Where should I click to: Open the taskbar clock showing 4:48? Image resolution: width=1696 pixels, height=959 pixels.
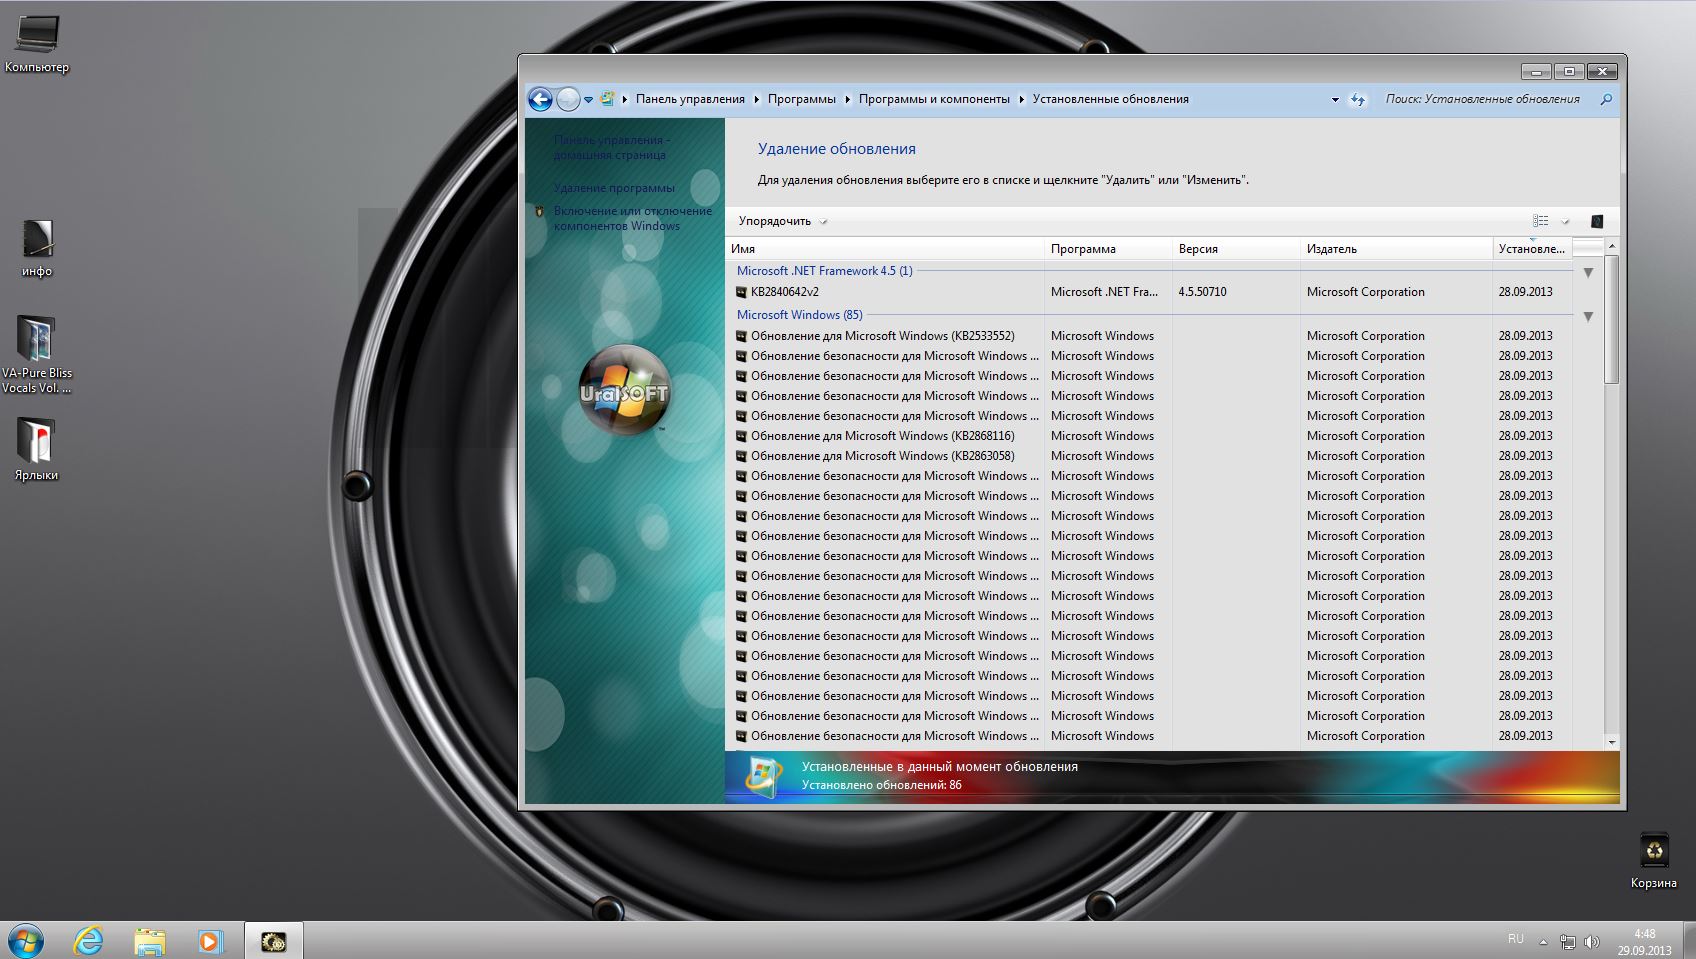tap(1645, 942)
